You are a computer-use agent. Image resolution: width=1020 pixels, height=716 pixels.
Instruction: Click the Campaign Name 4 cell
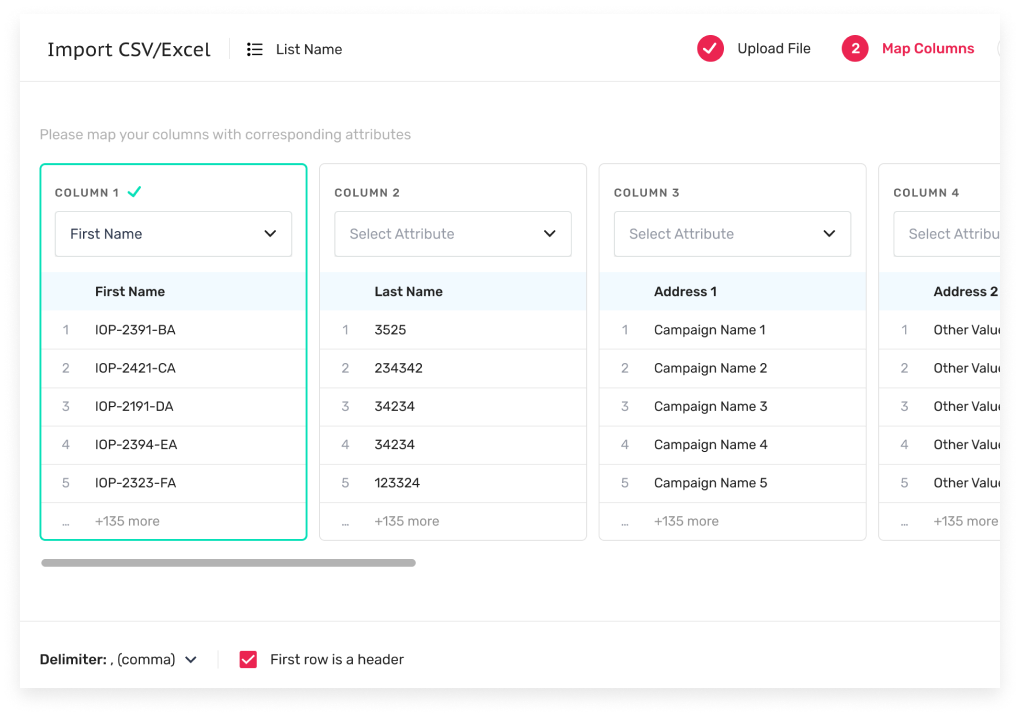tap(710, 445)
